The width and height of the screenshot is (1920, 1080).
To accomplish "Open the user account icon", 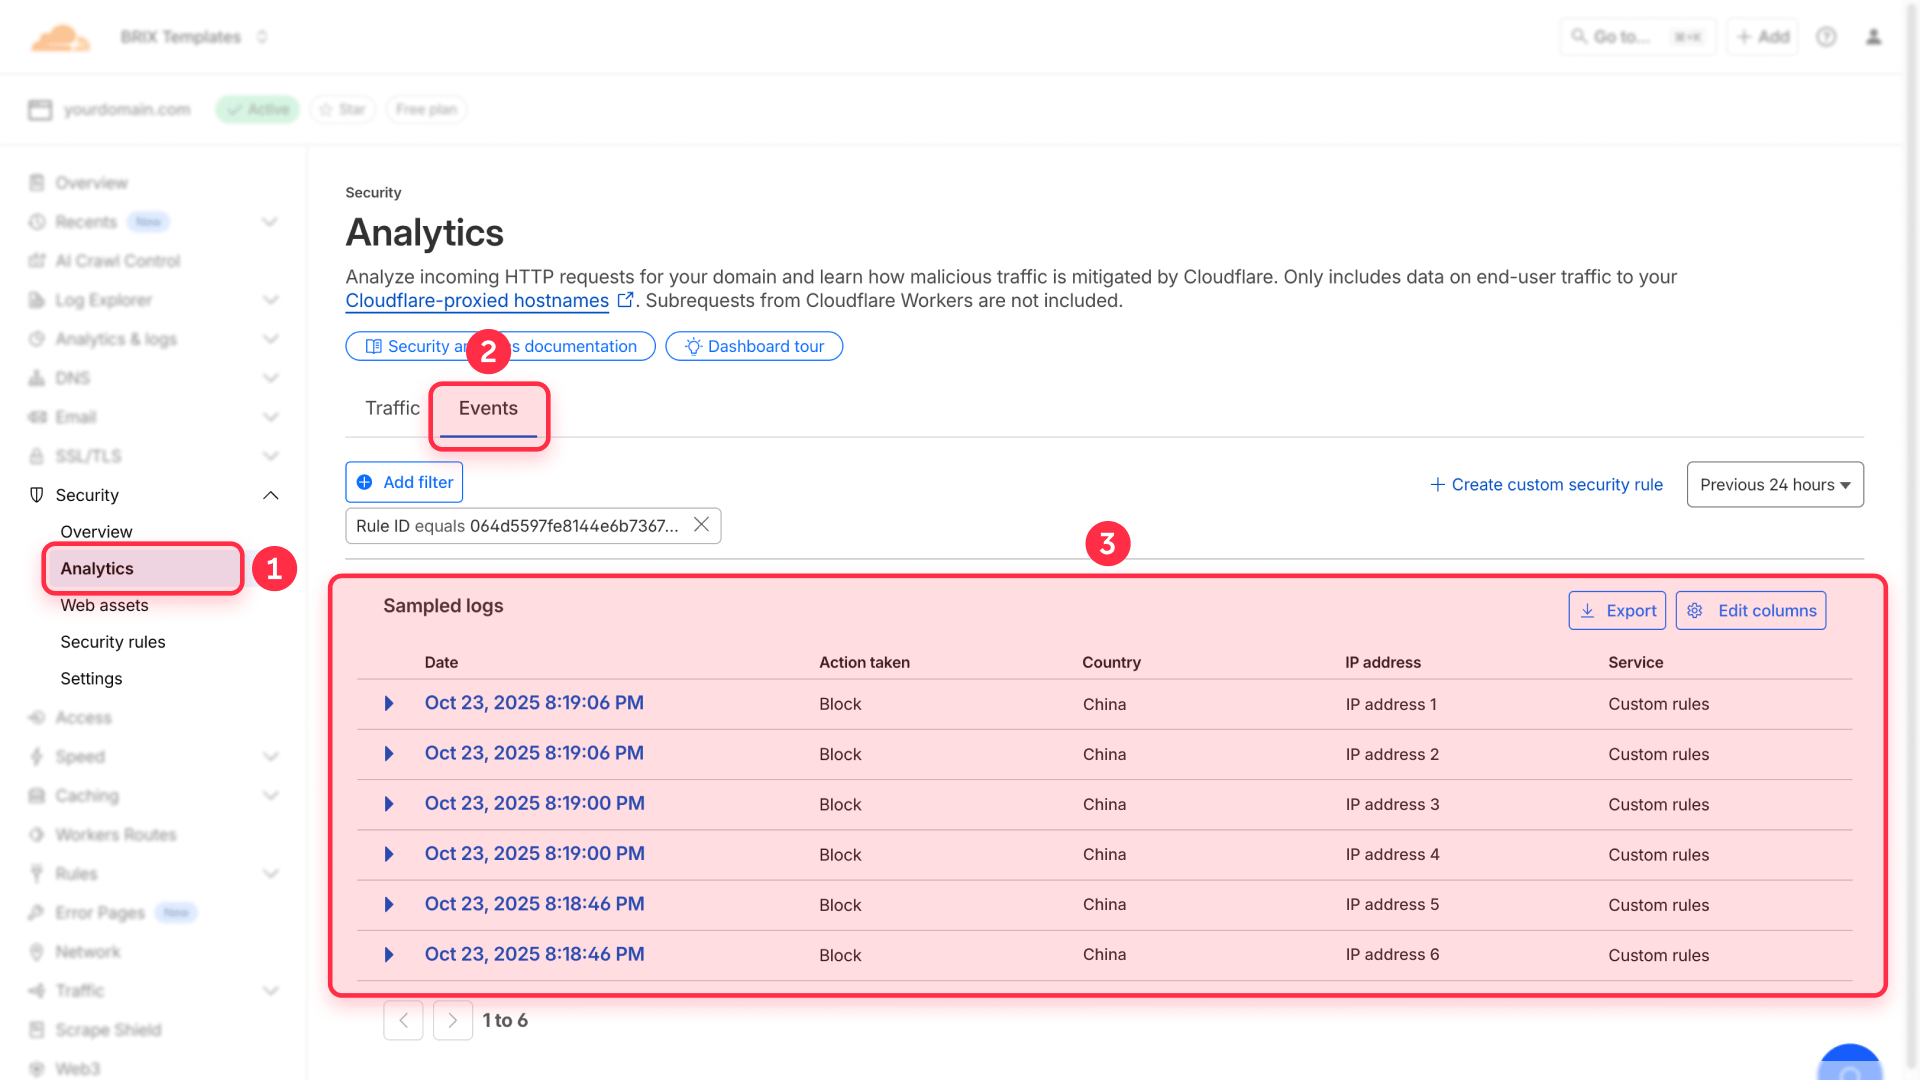I will [1874, 36].
